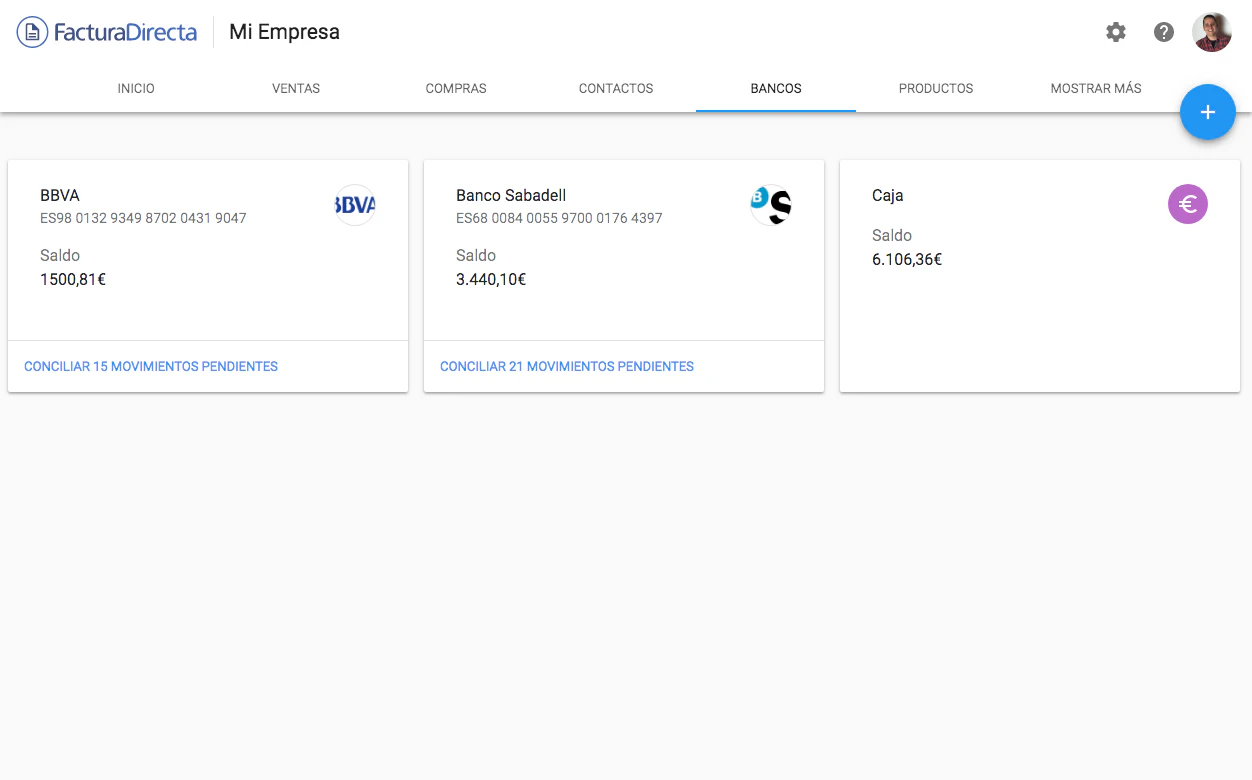1252x780 pixels.
Task: Click the FacturaDirecta logo icon
Action: pos(30,31)
